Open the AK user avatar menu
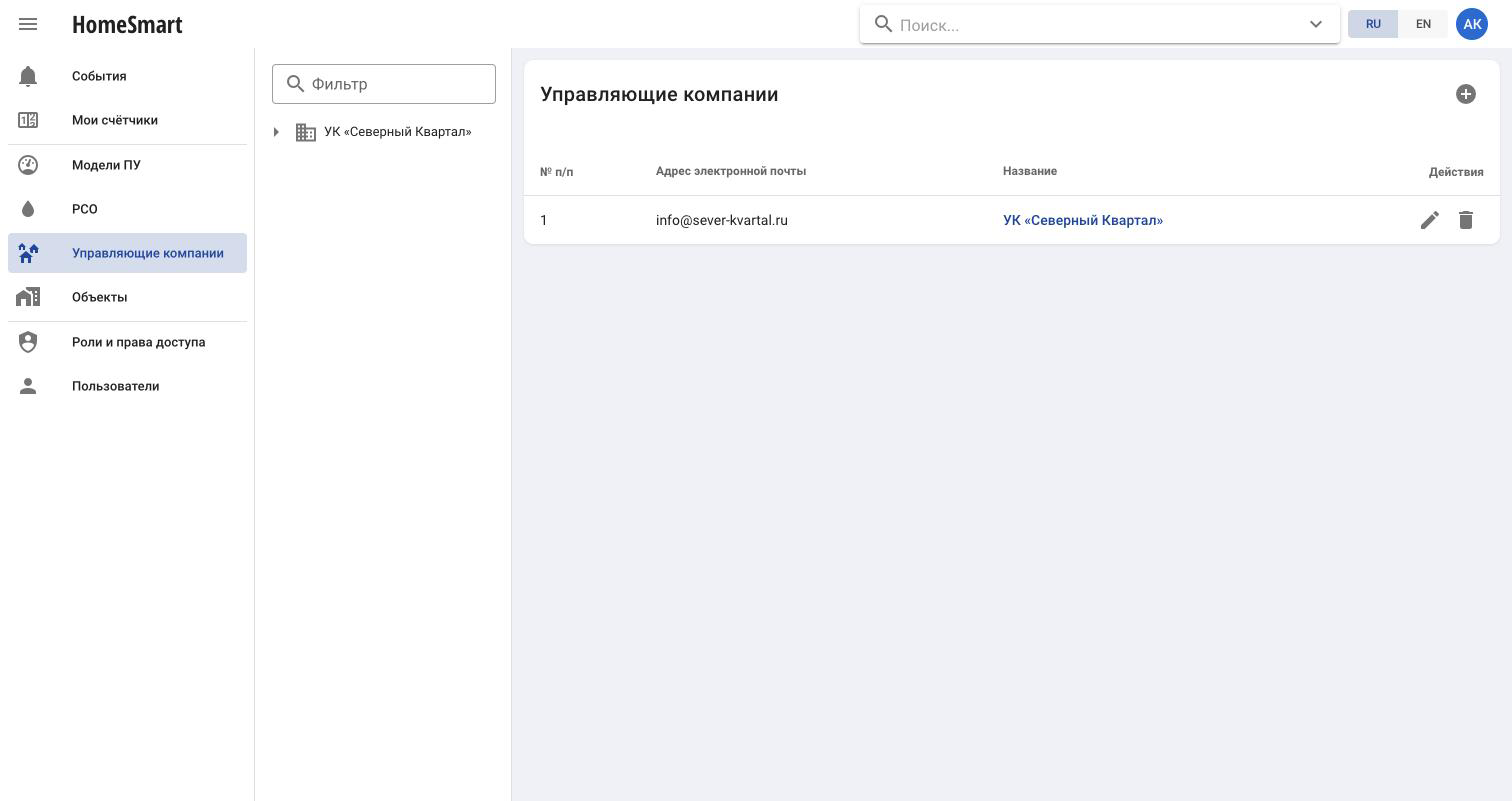The height and width of the screenshot is (801, 1512). (x=1472, y=24)
